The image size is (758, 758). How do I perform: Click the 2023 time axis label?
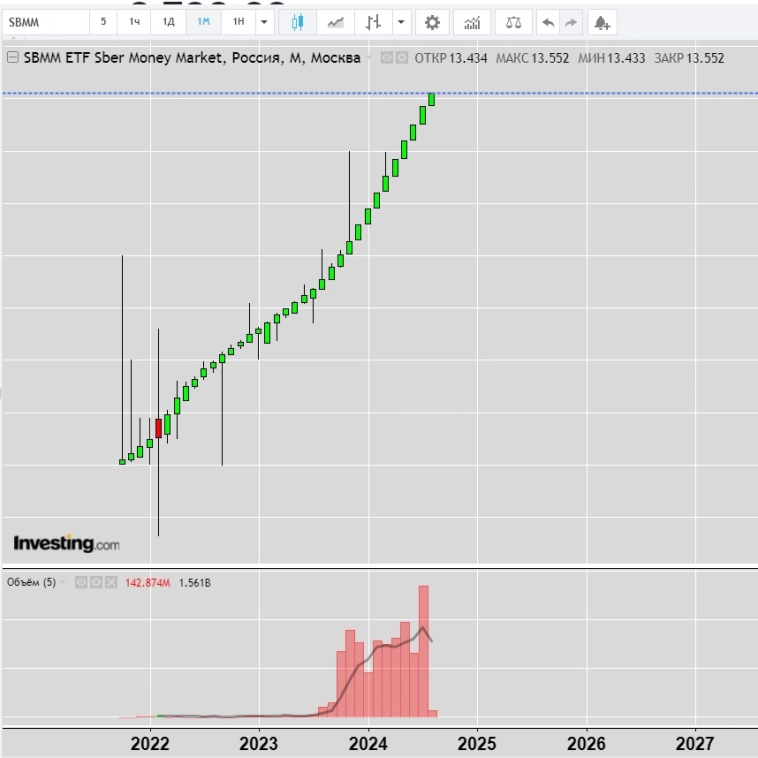259,743
